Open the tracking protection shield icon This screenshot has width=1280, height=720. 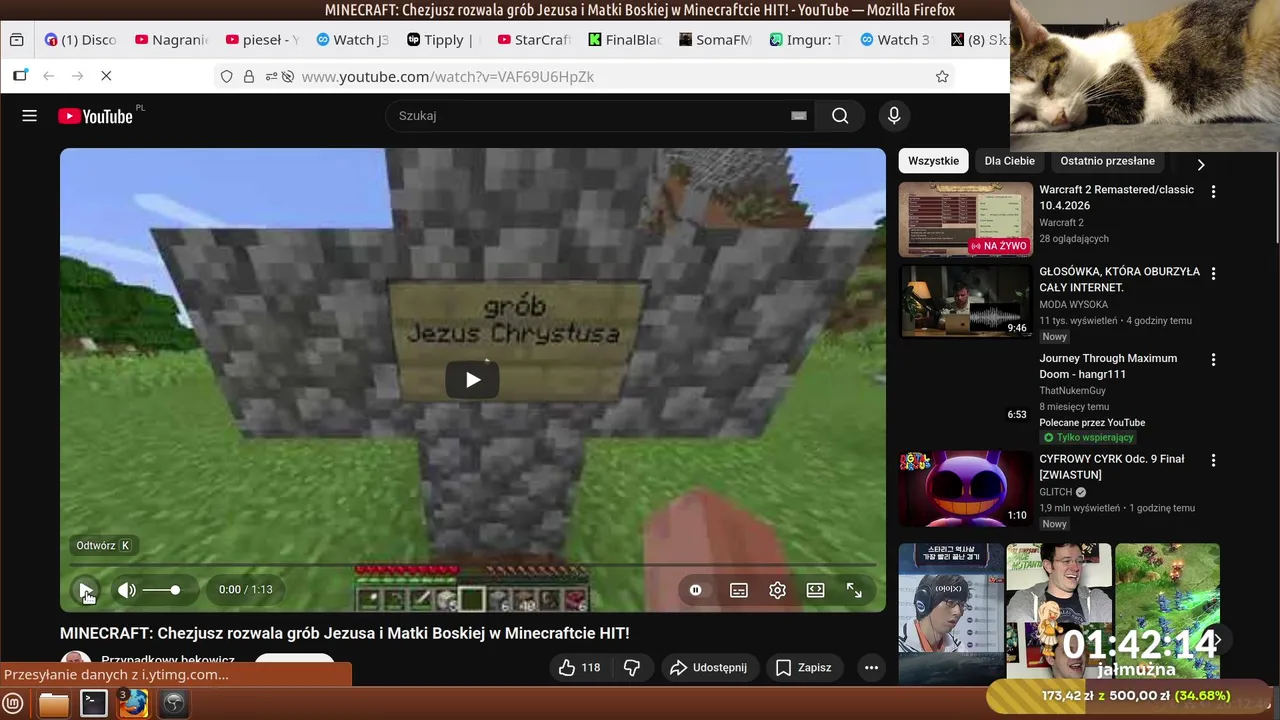[x=227, y=77]
